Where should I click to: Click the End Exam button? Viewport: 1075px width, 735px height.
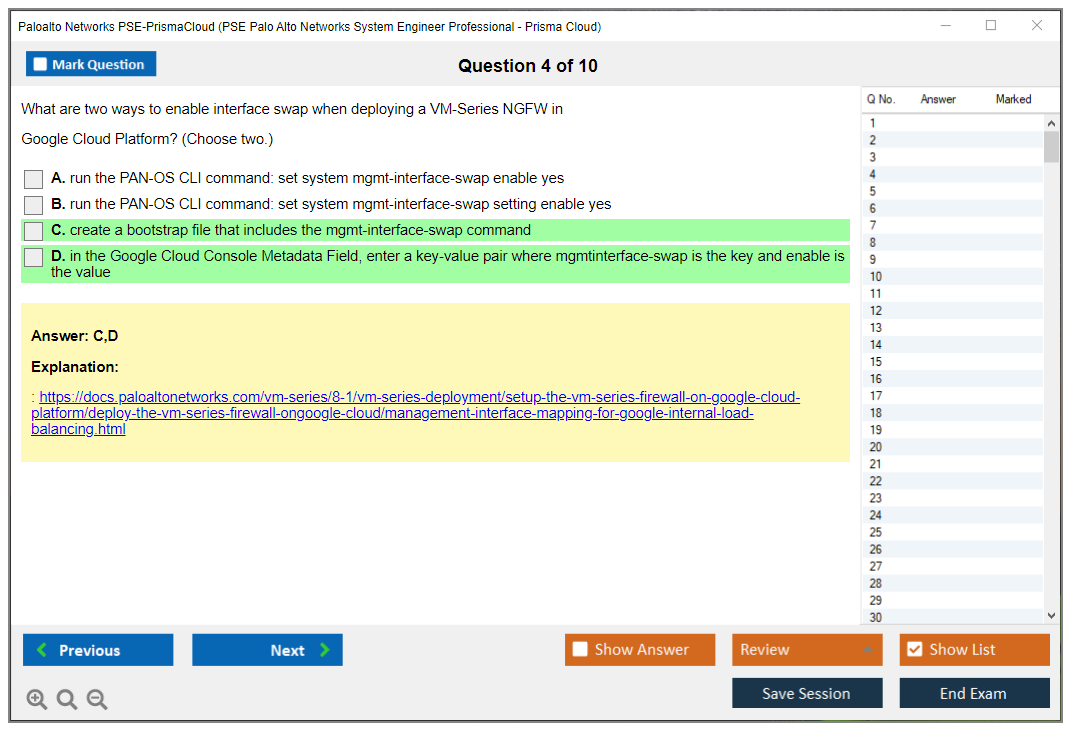pos(973,693)
